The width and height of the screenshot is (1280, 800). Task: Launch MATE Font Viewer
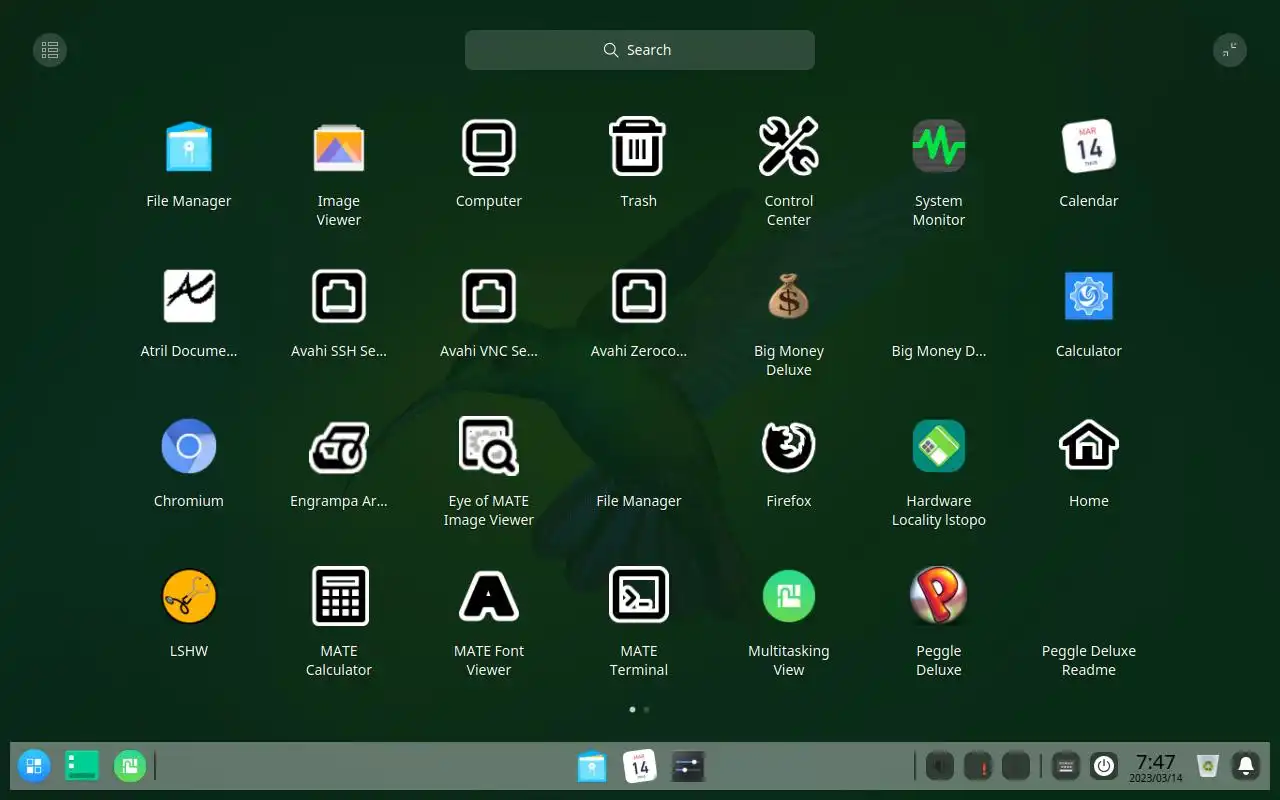click(489, 597)
